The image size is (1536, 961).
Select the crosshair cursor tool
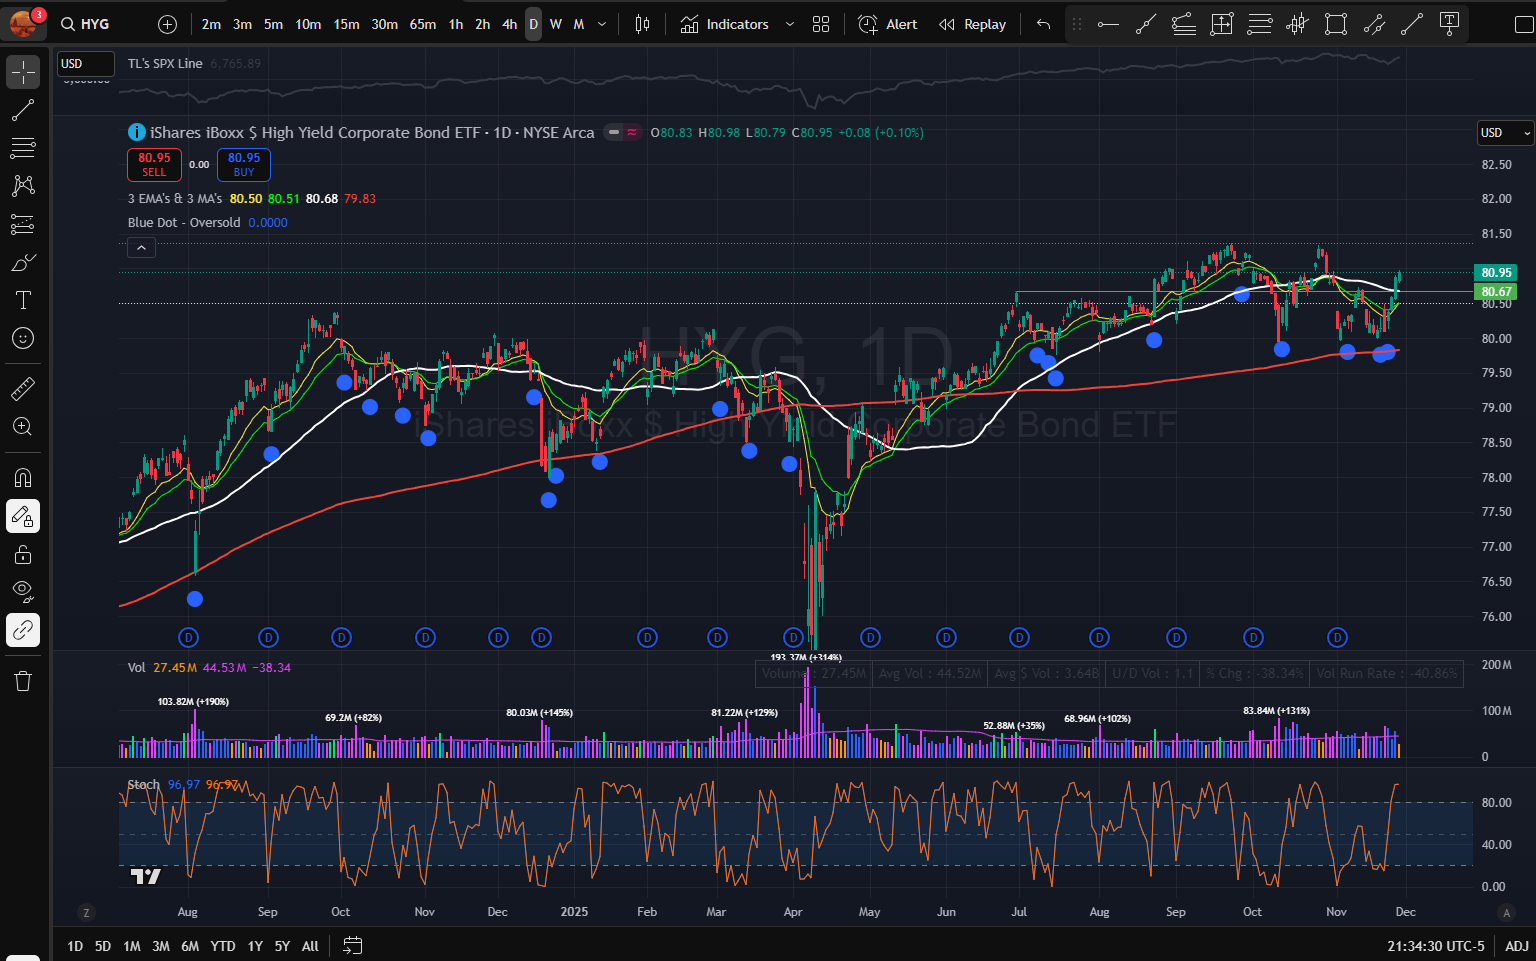tap(23, 72)
